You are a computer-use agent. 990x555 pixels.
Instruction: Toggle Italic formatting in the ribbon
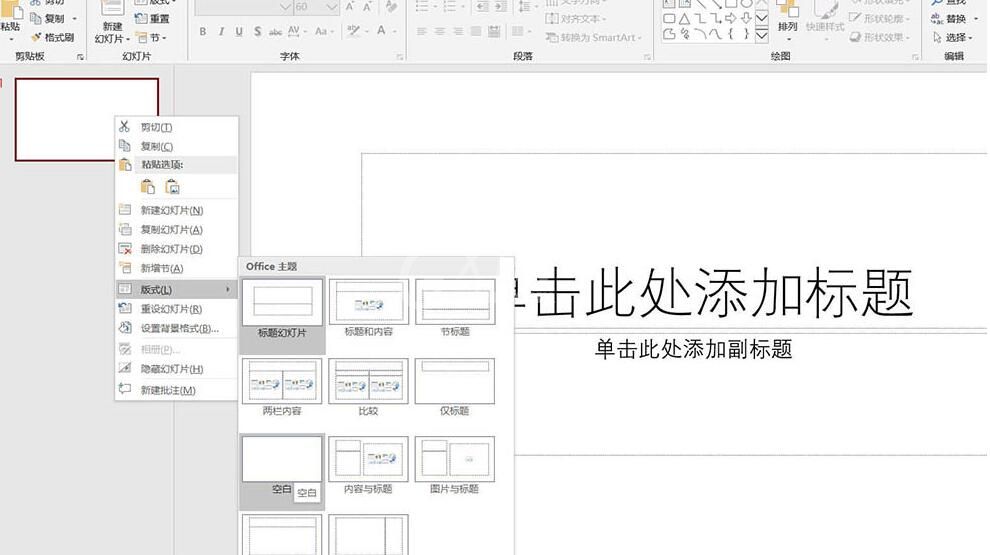click(x=221, y=31)
